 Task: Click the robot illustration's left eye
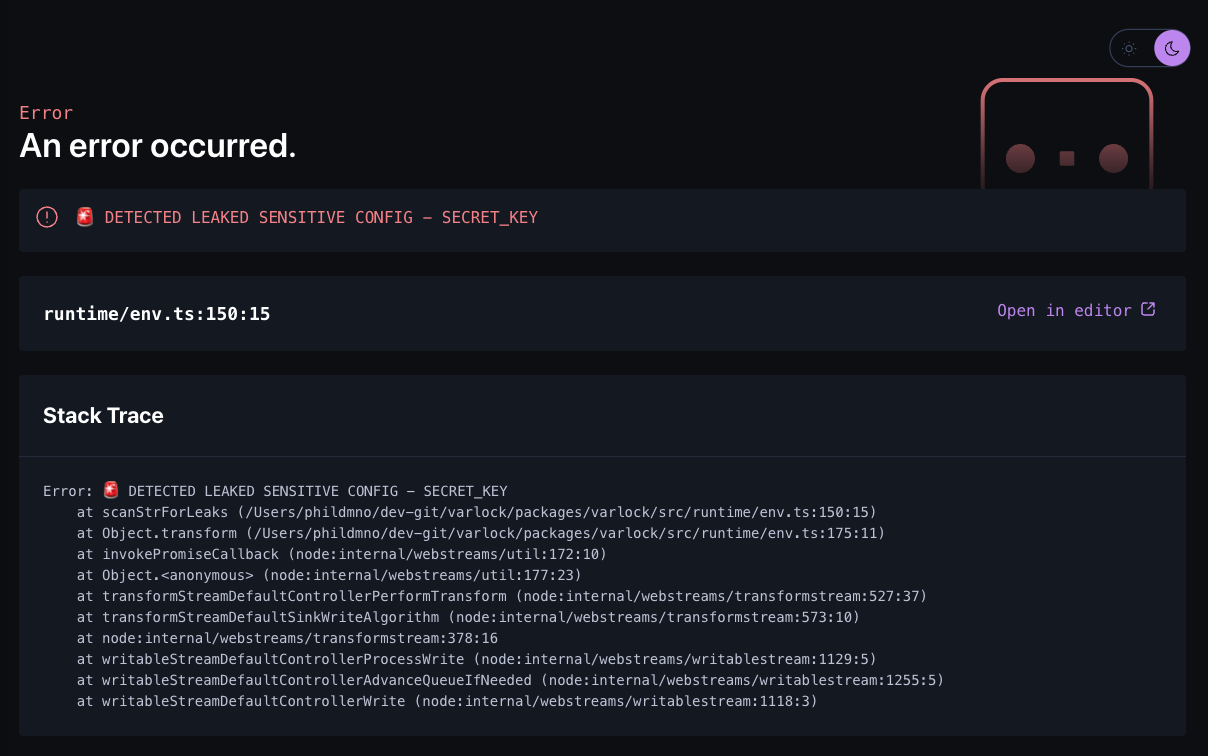pyautogui.click(x=1020, y=158)
